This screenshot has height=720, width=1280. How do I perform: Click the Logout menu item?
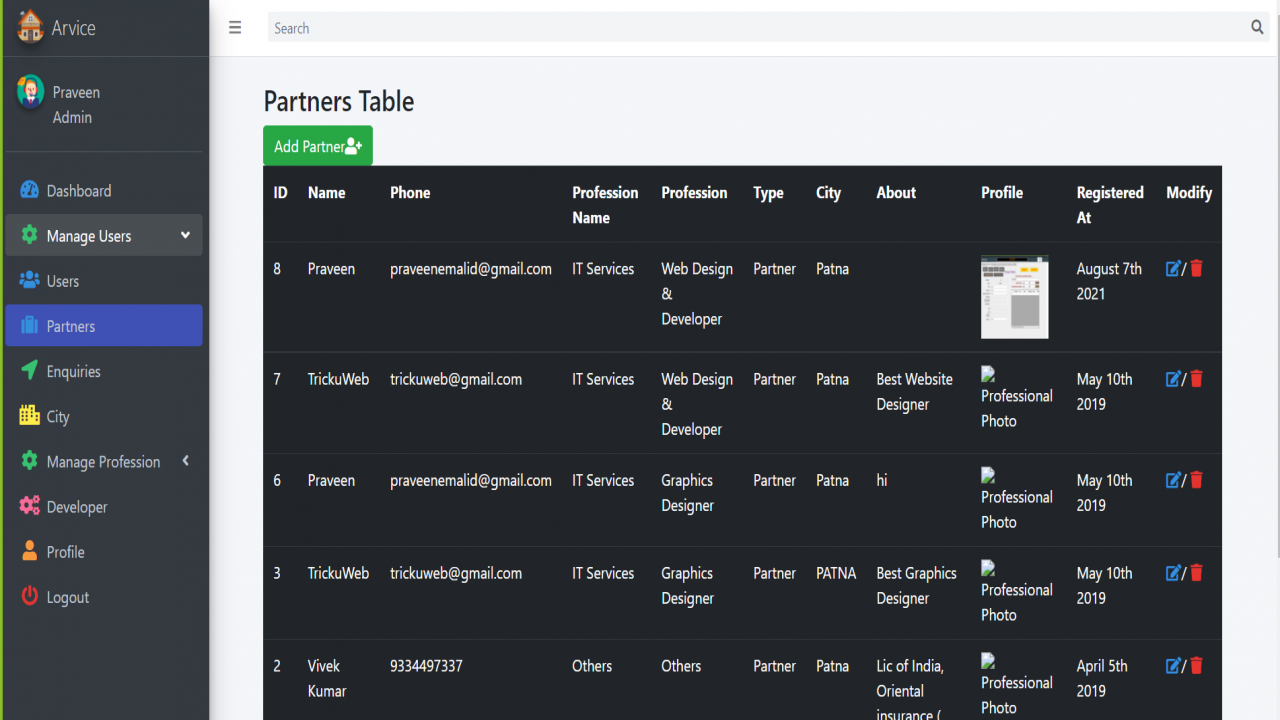pos(104,597)
